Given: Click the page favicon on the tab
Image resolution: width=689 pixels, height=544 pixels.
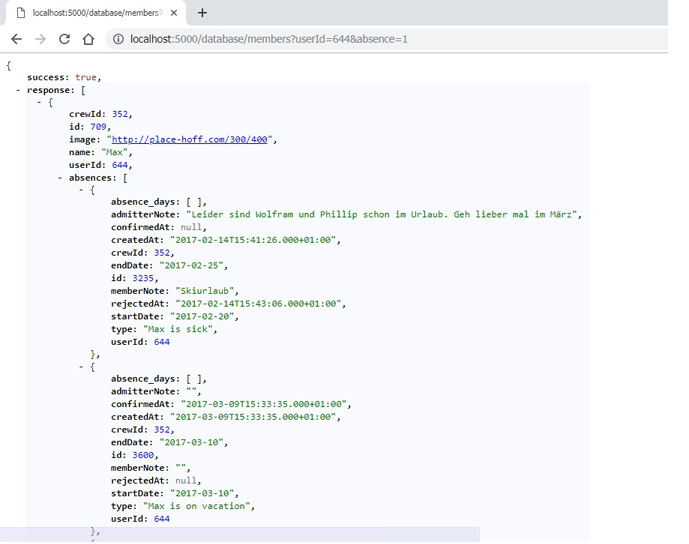Looking at the screenshot, I should (21, 13).
